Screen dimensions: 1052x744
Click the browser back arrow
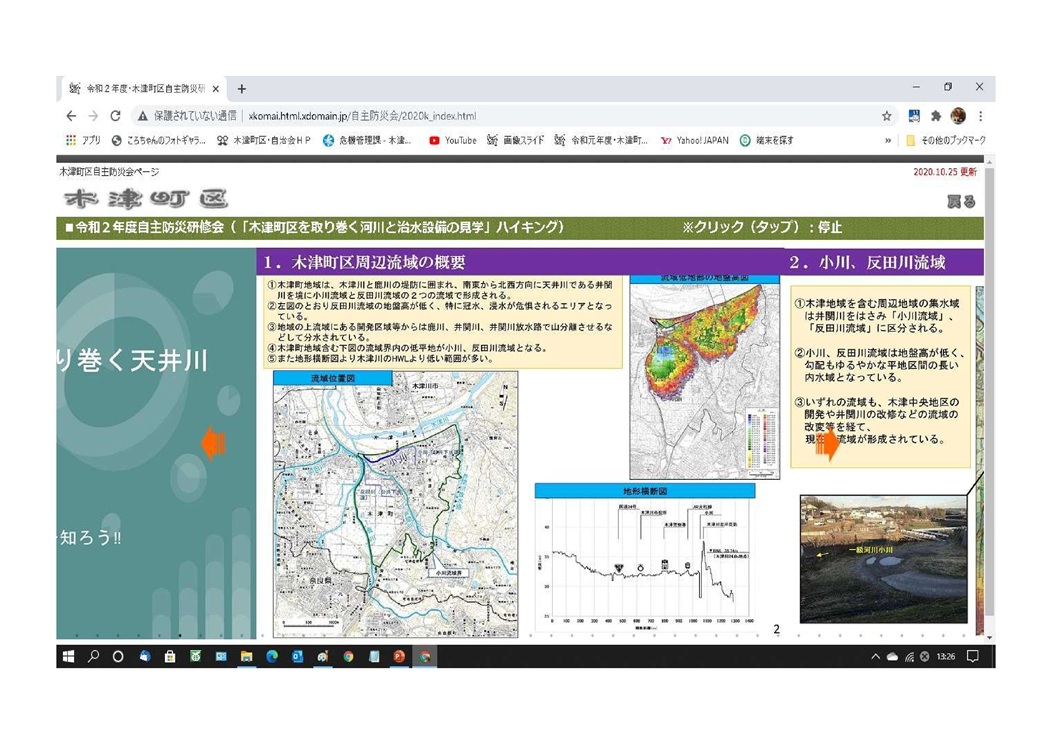[x=71, y=116]
